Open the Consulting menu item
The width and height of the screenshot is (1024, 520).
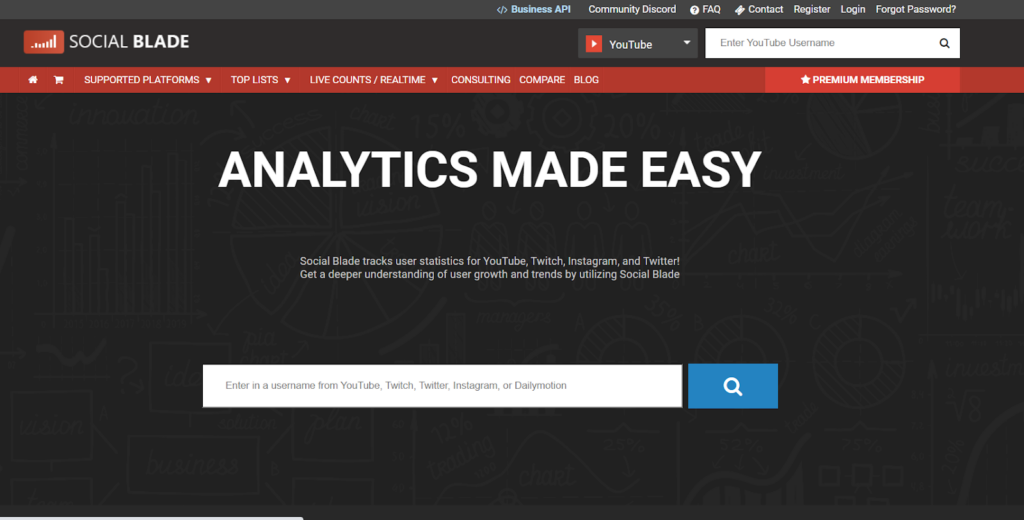[x=480, y=80]
